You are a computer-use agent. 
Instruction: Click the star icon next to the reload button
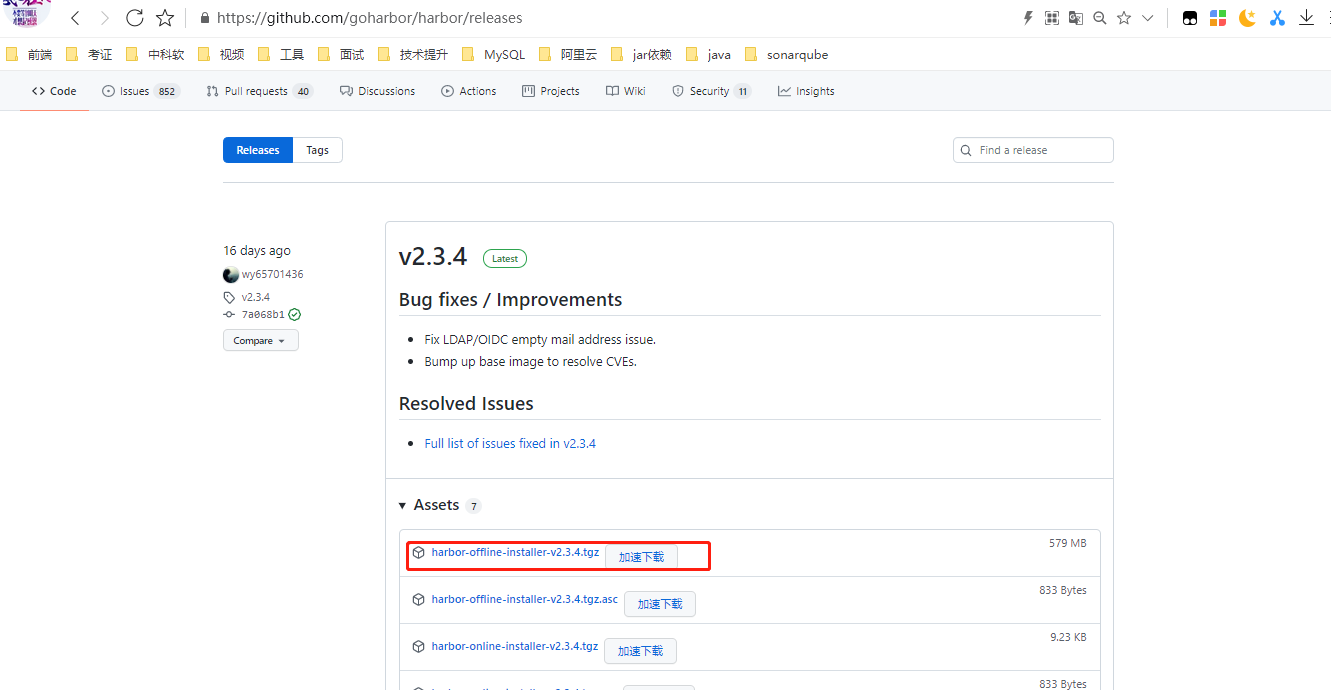coord(165,18)
